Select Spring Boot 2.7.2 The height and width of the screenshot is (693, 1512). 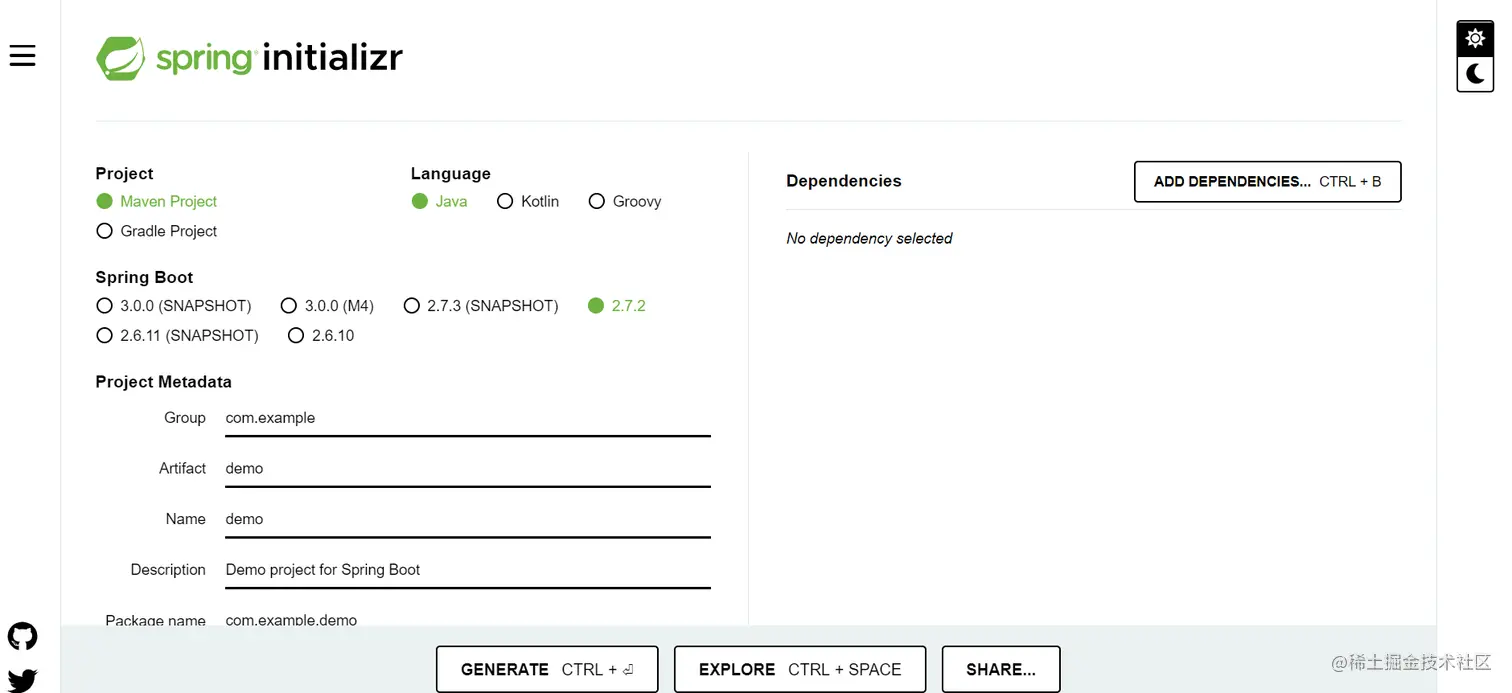point(617,306)
